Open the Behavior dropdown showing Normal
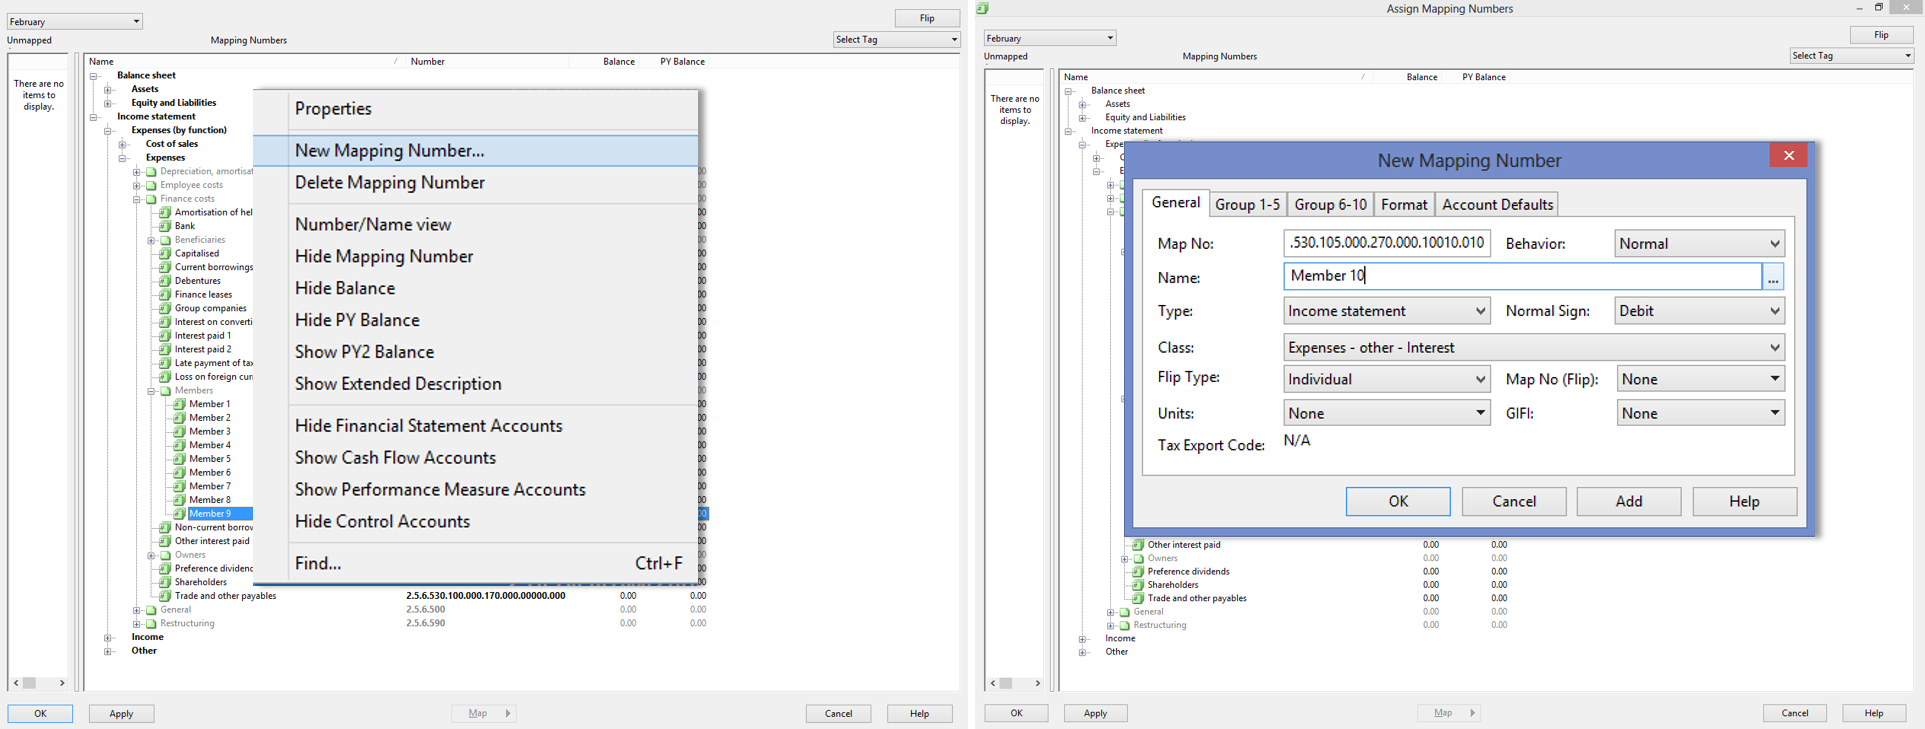The width and height of the screenshot is (1925, 729). tap(1699, 244)
